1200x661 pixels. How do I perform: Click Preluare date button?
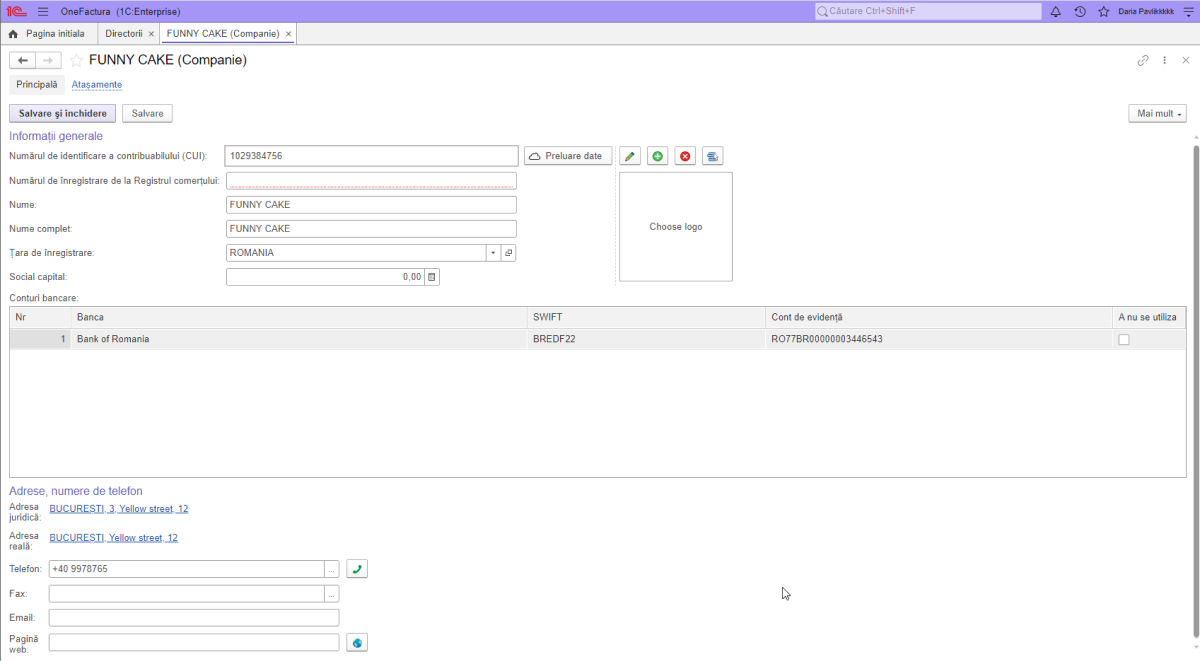[568, 156]
